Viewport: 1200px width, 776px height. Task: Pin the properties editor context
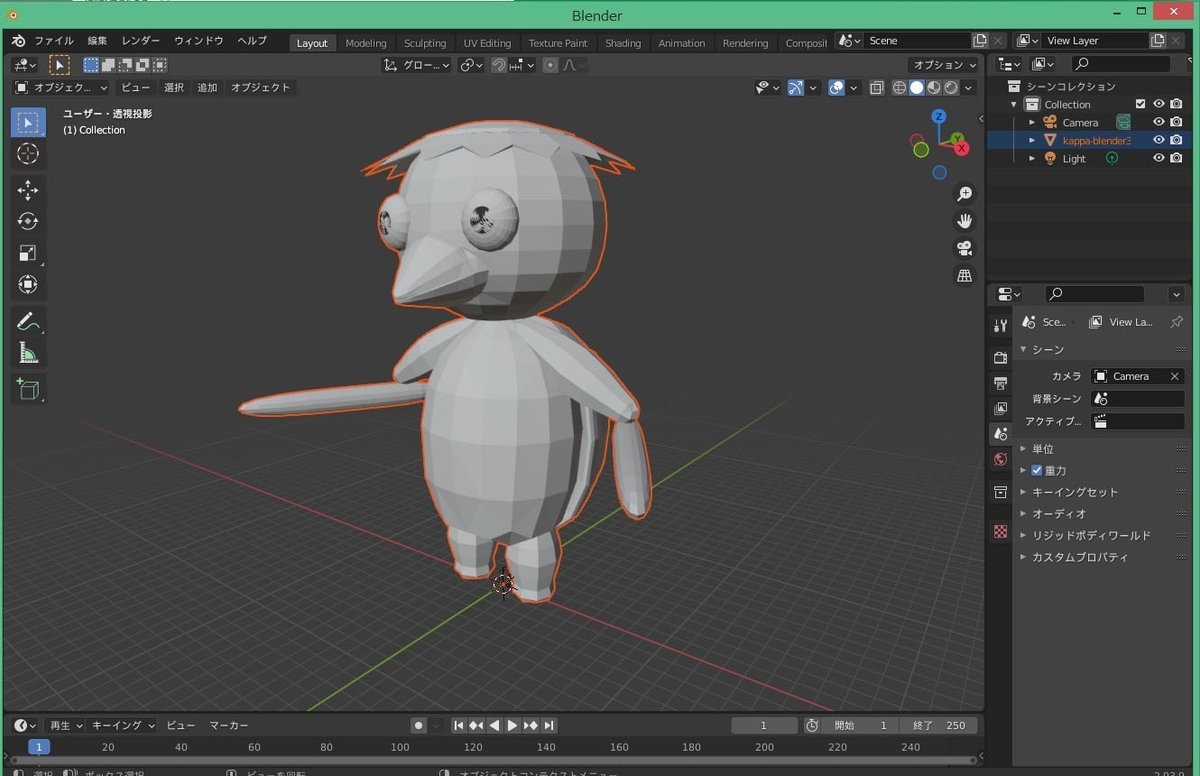coord(1176,322)
